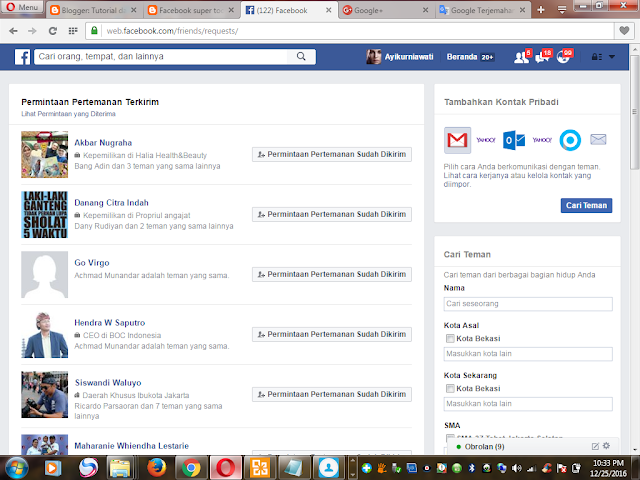This screenshot has width=640, height=480.
Task: Open globe notifications icon
Action: tap(564, 57)
